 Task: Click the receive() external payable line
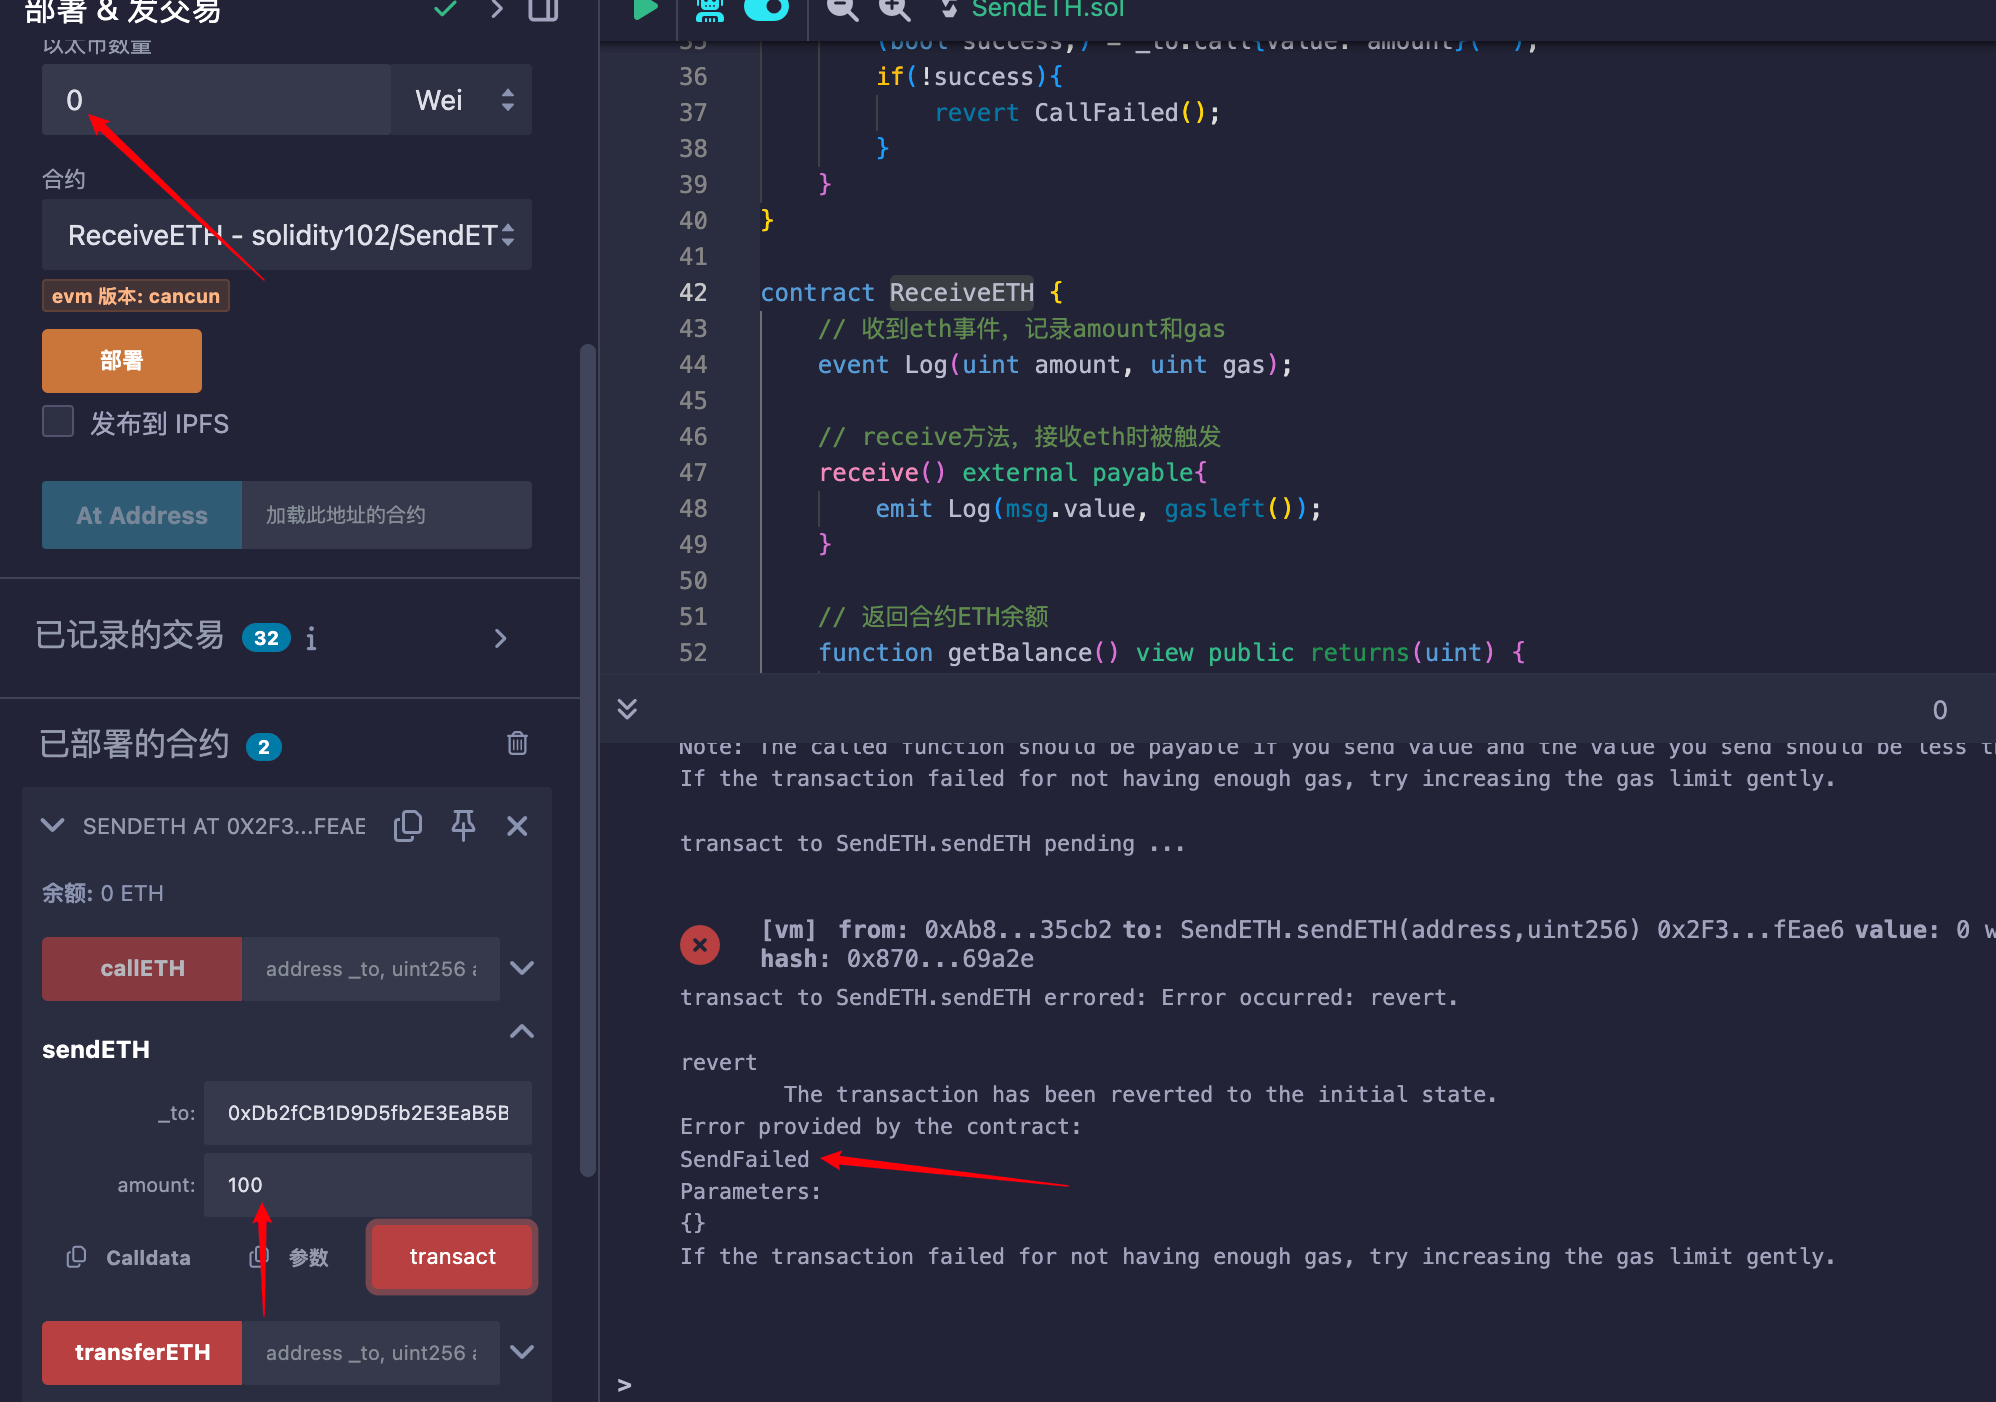[x=1013, y=472]
